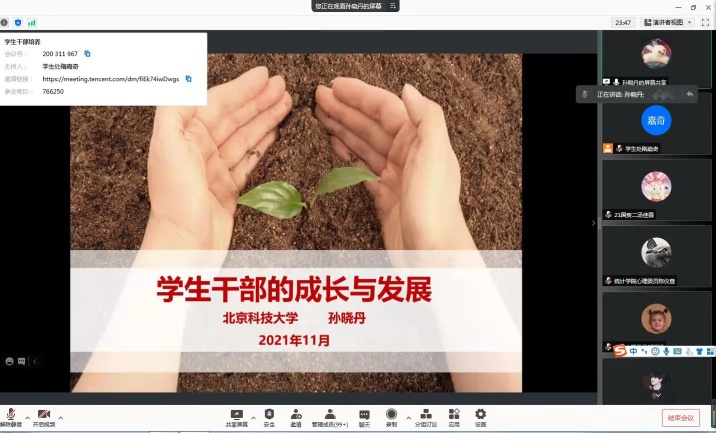Image resolution: width=716 pixels, height=433 pixels.
Task: Click the Breakout Discussion (分组讨论) icon
Action: [426, 415]
